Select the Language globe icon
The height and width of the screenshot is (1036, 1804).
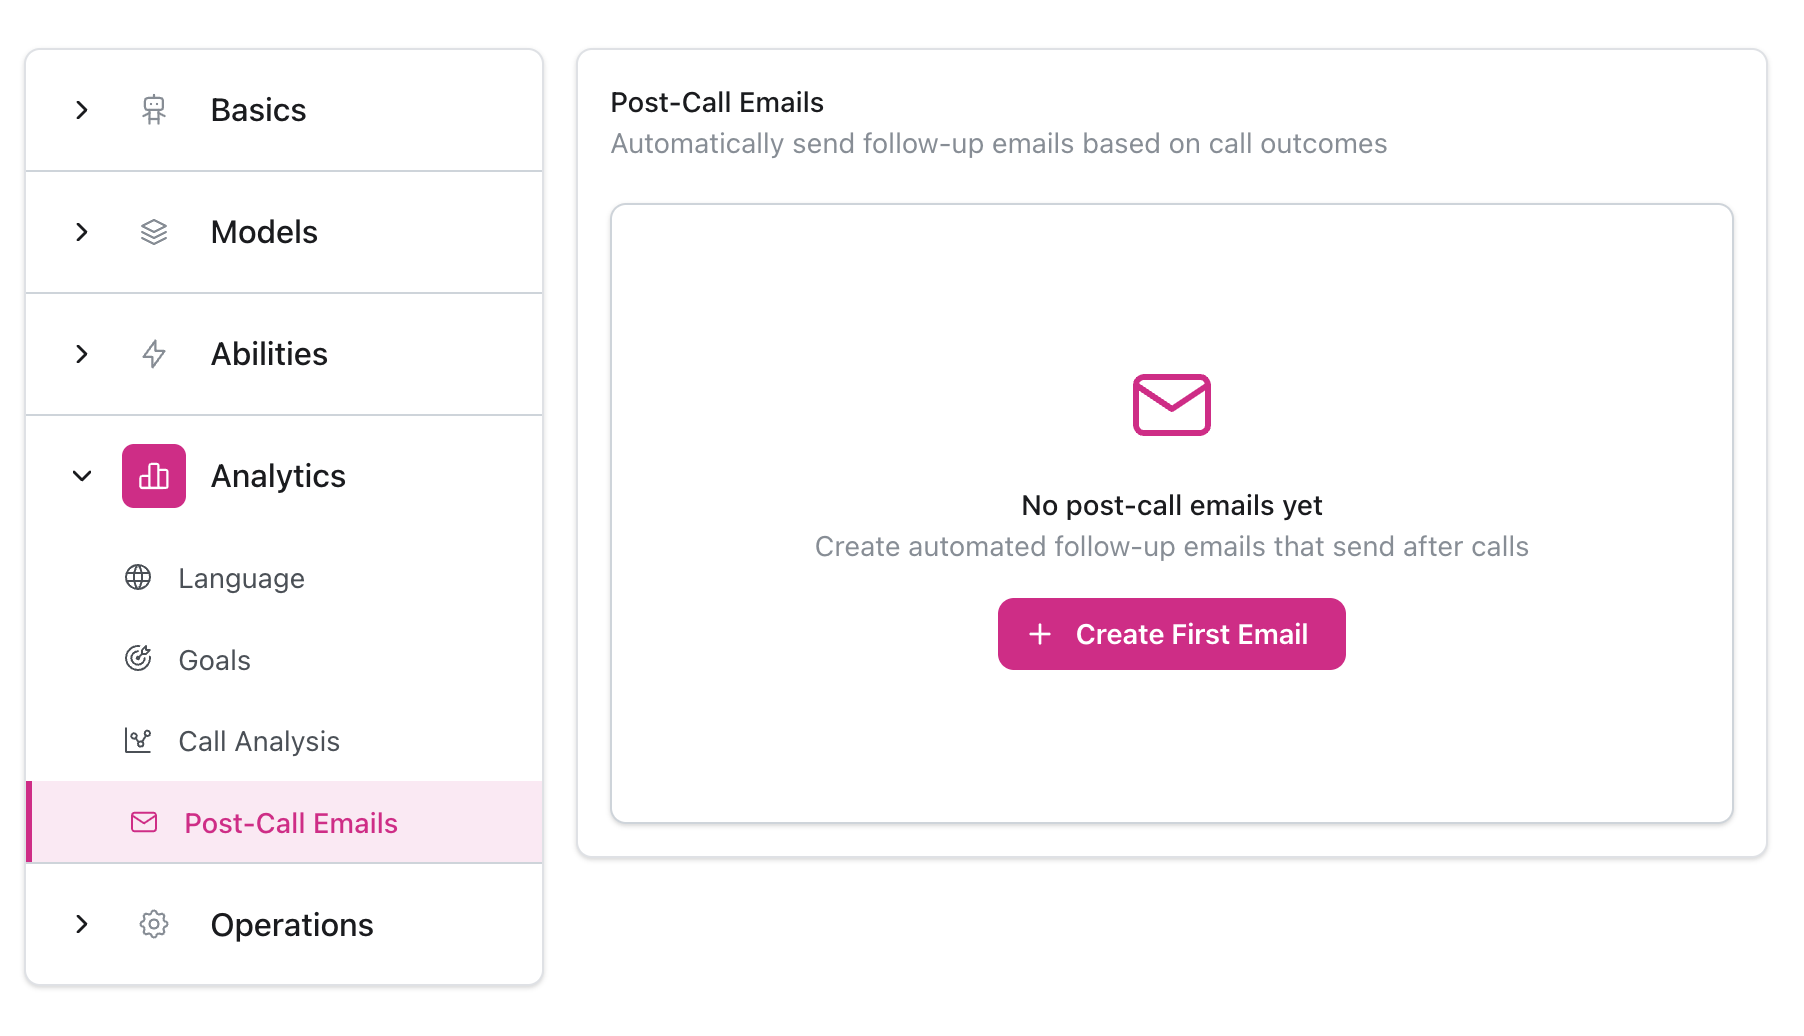139,578
